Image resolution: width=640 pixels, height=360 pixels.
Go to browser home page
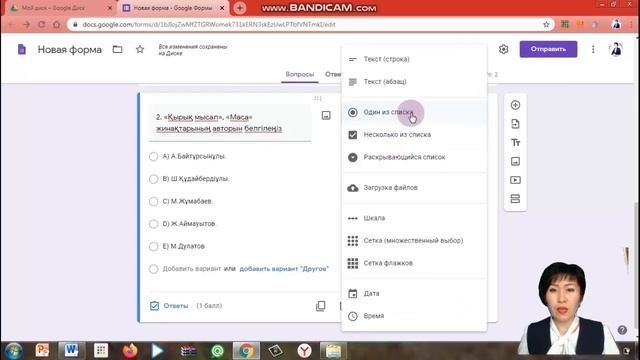[x=56, y=24]
